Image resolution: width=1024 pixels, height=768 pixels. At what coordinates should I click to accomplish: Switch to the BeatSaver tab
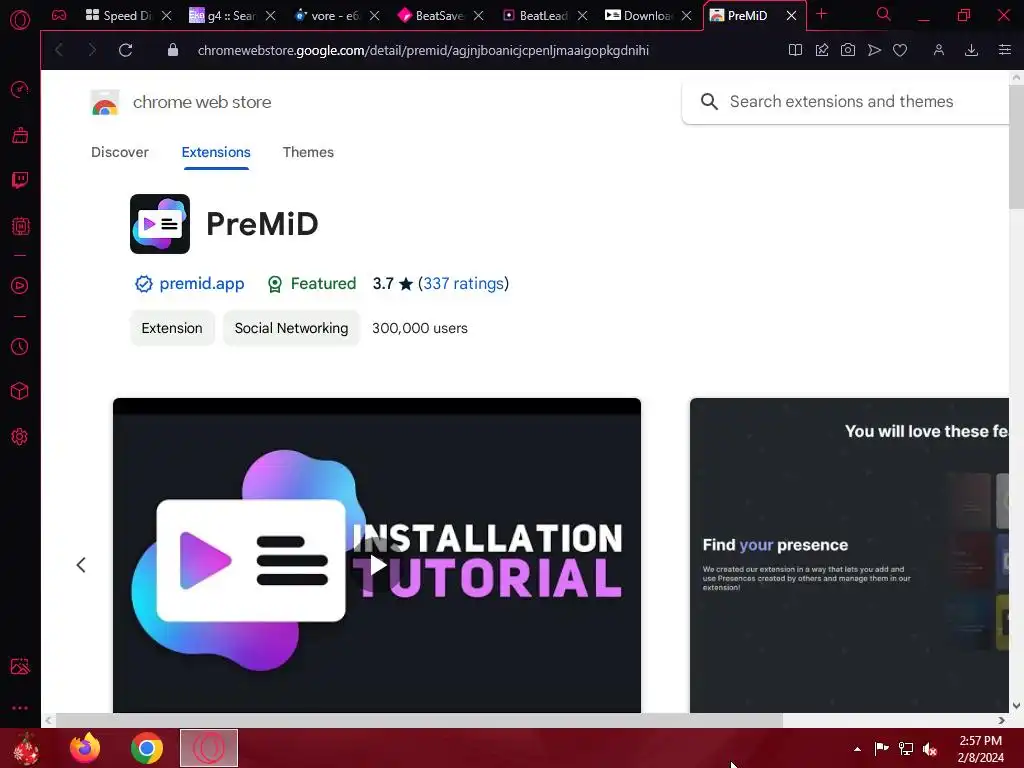[x=431, y=16]
